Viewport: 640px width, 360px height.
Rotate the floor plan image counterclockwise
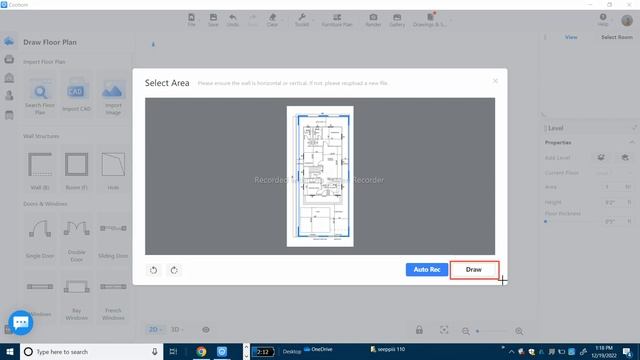(153, 270)
